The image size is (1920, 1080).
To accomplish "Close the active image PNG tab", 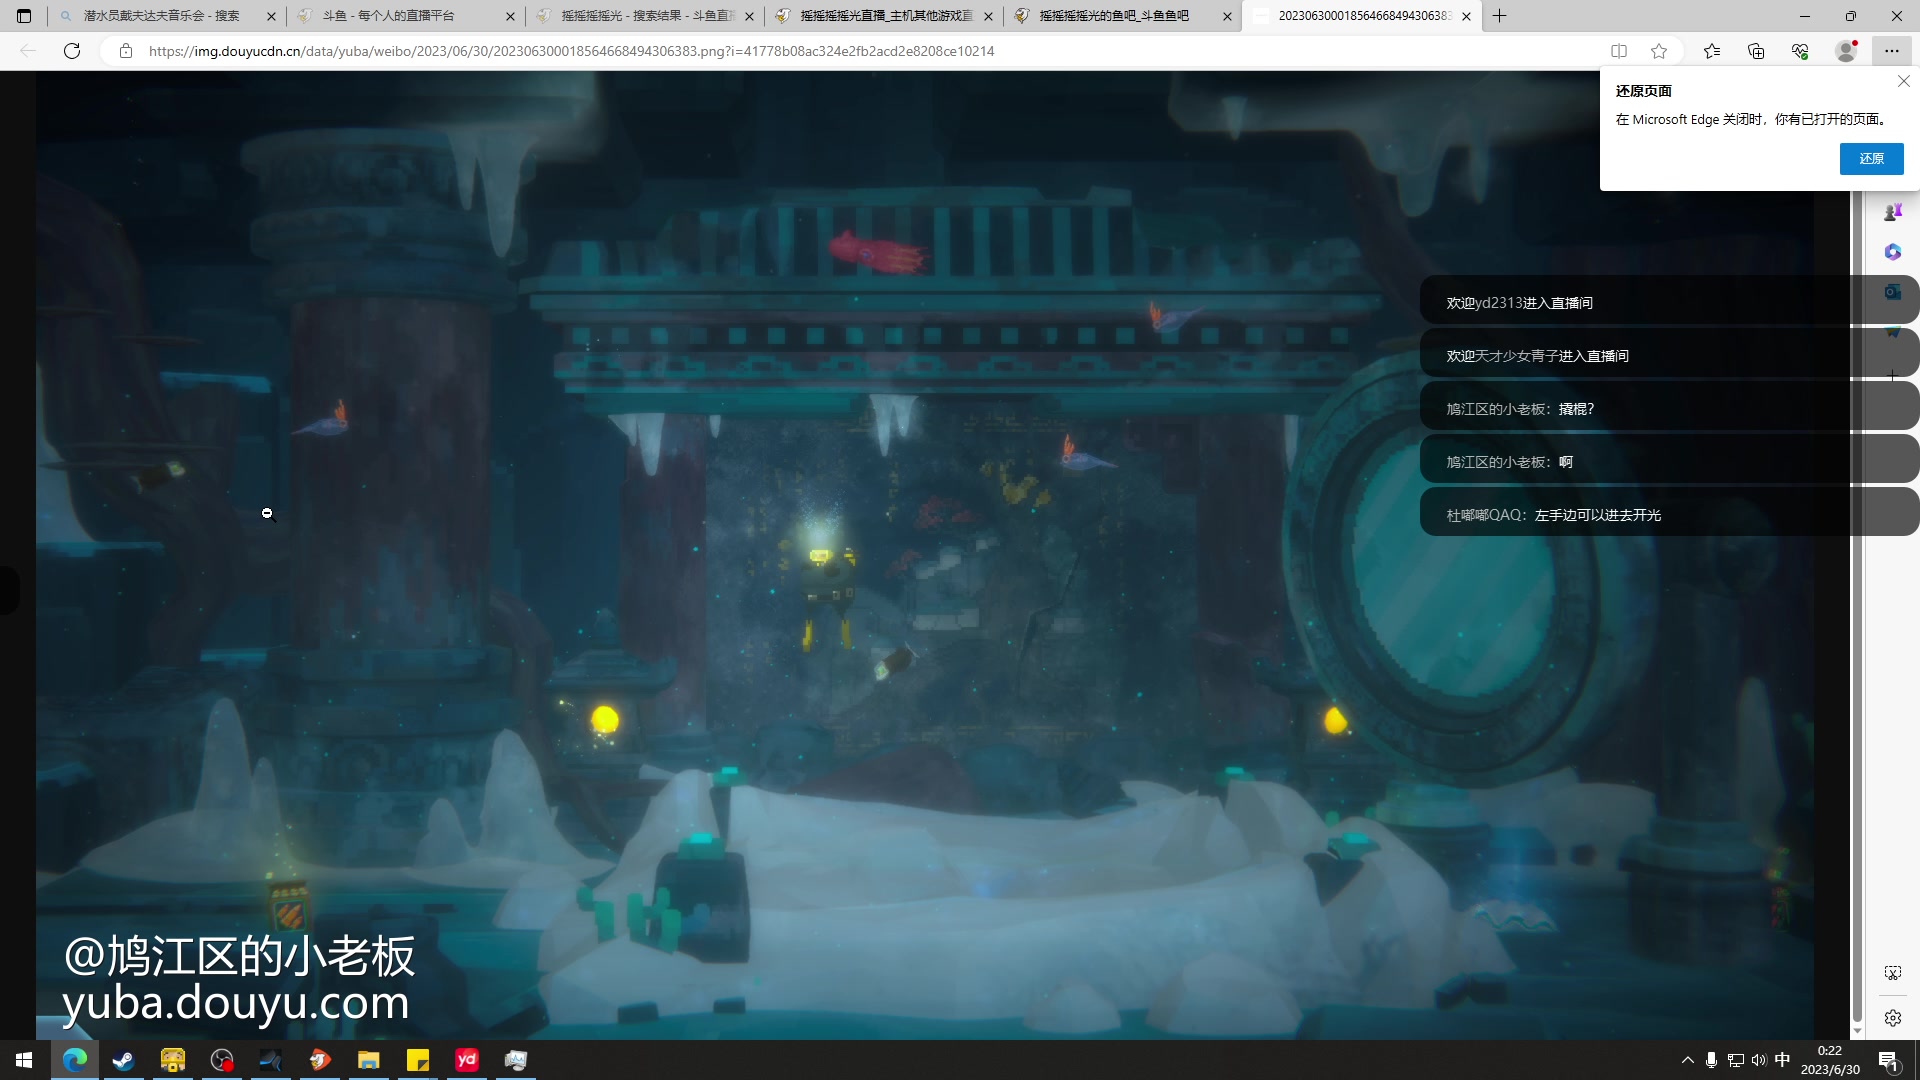I will click(x=1466, y=16).
